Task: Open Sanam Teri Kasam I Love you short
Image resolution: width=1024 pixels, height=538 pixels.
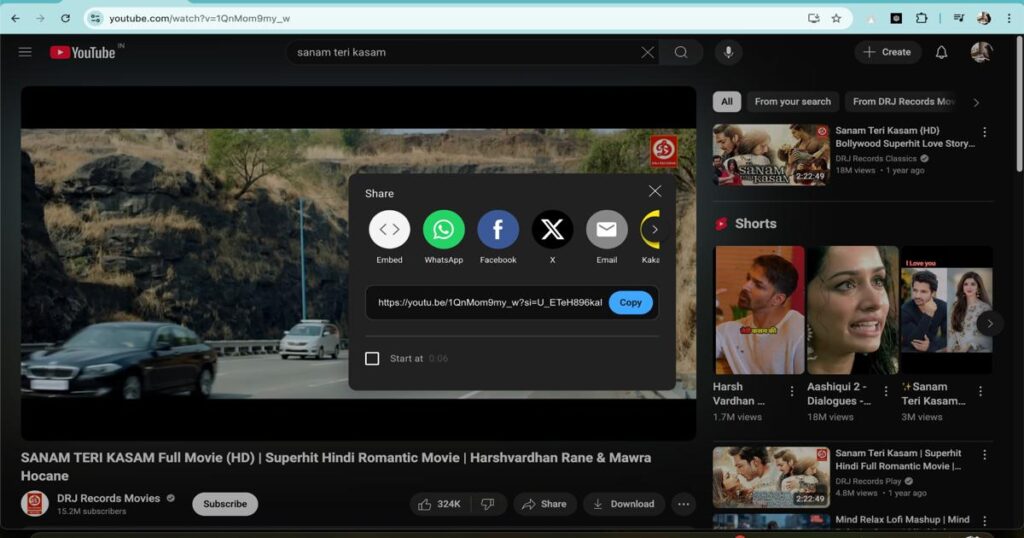Action: tap(946, 310)
